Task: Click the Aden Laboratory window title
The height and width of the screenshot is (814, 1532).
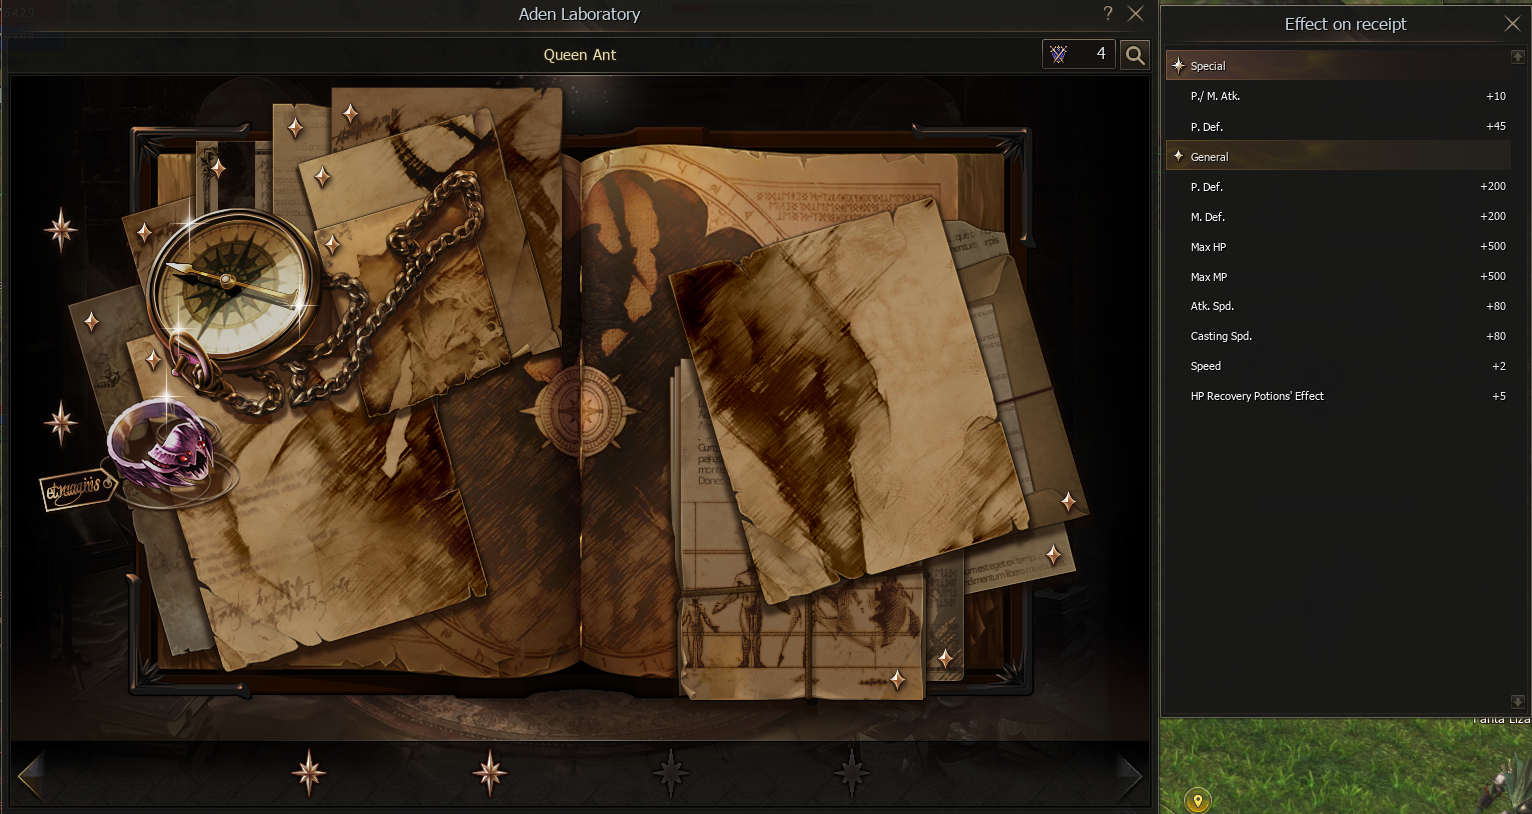Action: (x=579, y=14)
